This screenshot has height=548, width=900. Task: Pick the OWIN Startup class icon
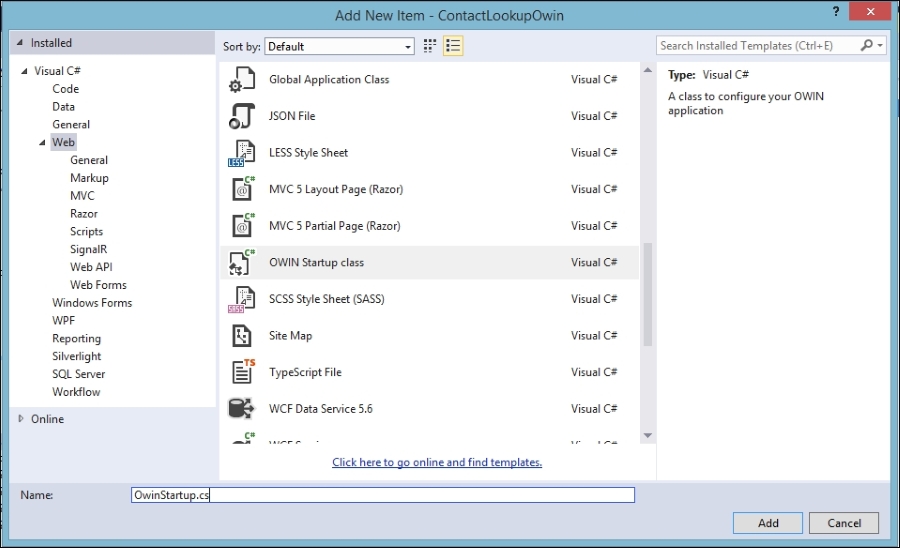pos(242,262)
